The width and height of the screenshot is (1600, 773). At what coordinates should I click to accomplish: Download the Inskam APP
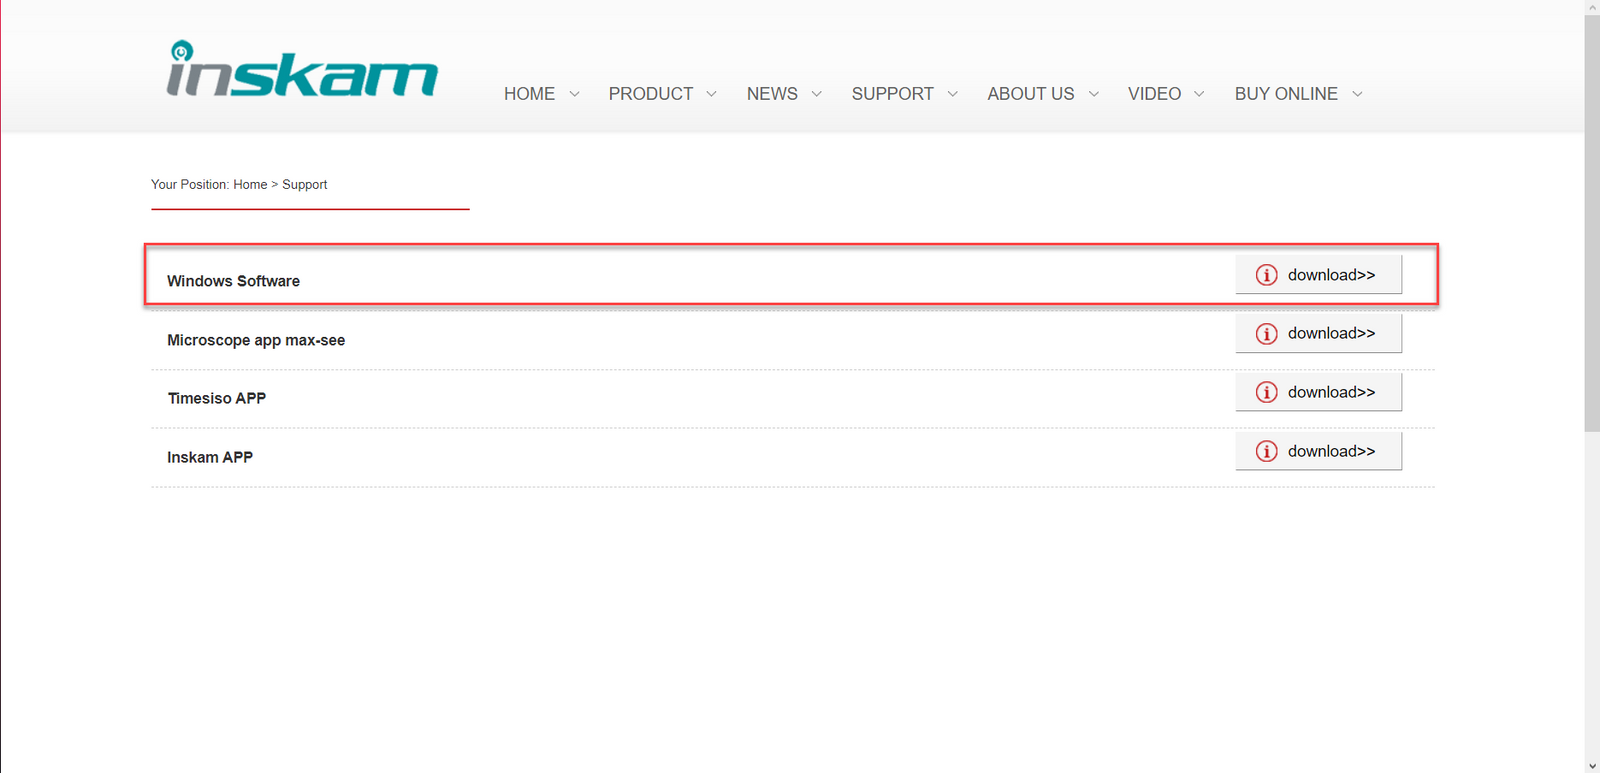pos(1318,451)
